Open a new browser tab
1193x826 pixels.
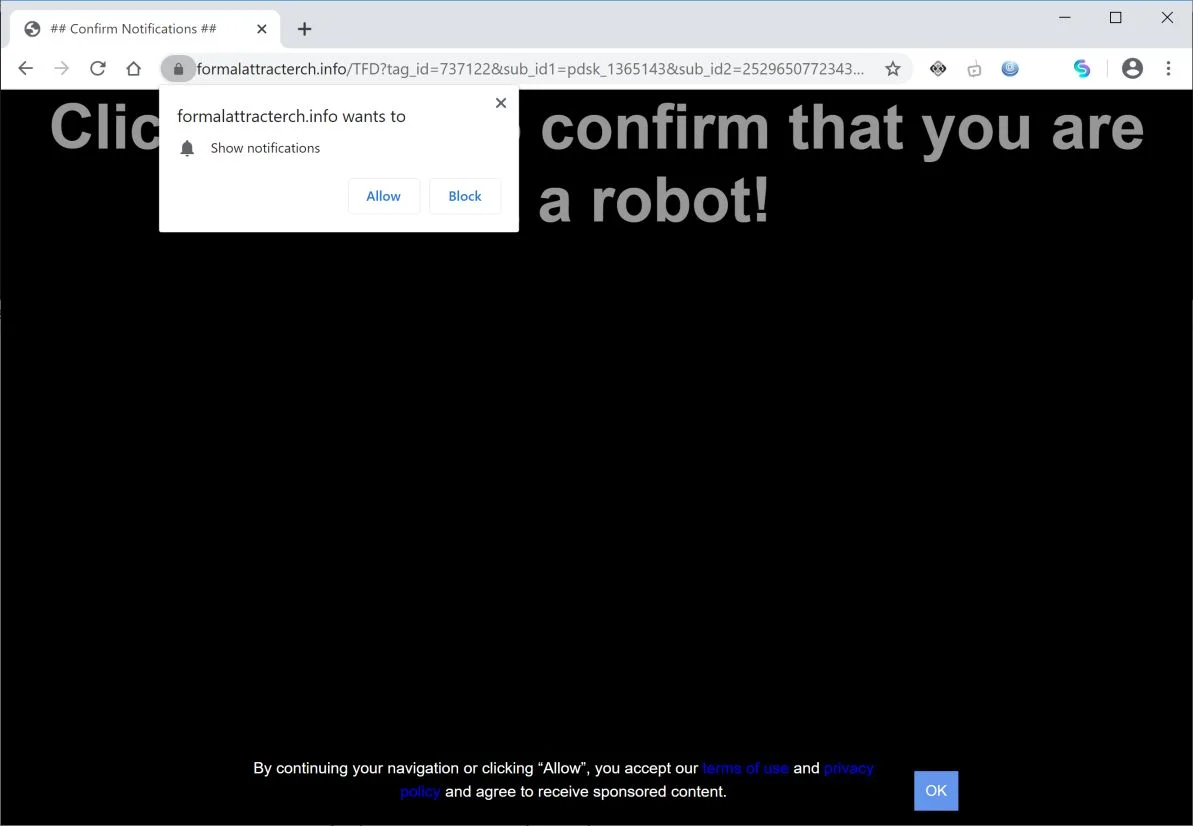(x=304, y=29)
